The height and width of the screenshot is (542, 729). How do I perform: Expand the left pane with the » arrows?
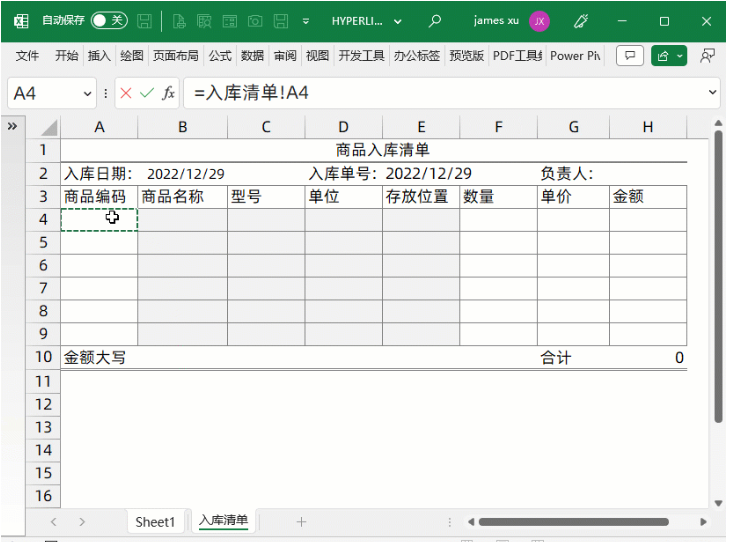pyautogui.click(x=12, y=126)
